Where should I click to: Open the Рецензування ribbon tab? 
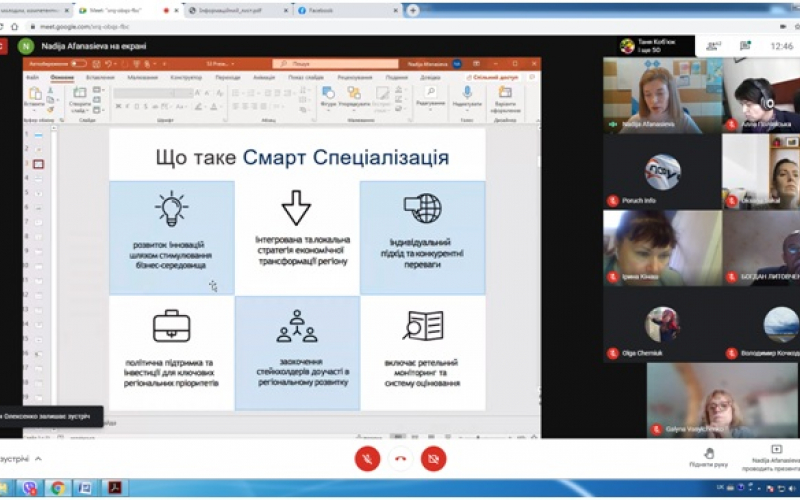355,78
